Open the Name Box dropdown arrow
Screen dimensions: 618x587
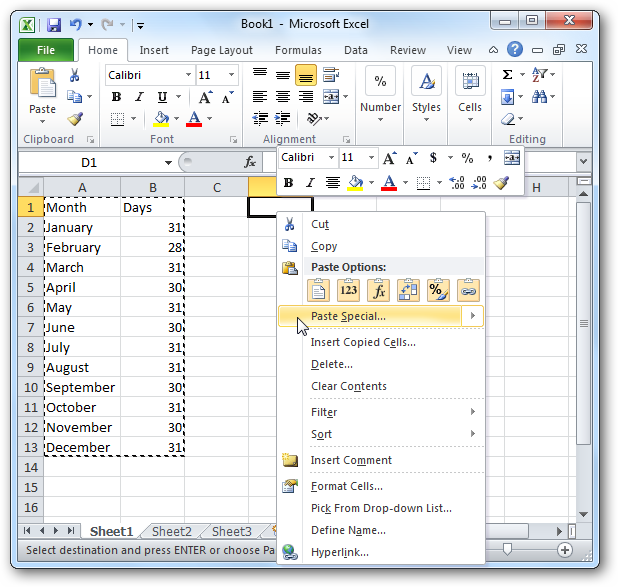pyautogui.click(x=168, y=163)
